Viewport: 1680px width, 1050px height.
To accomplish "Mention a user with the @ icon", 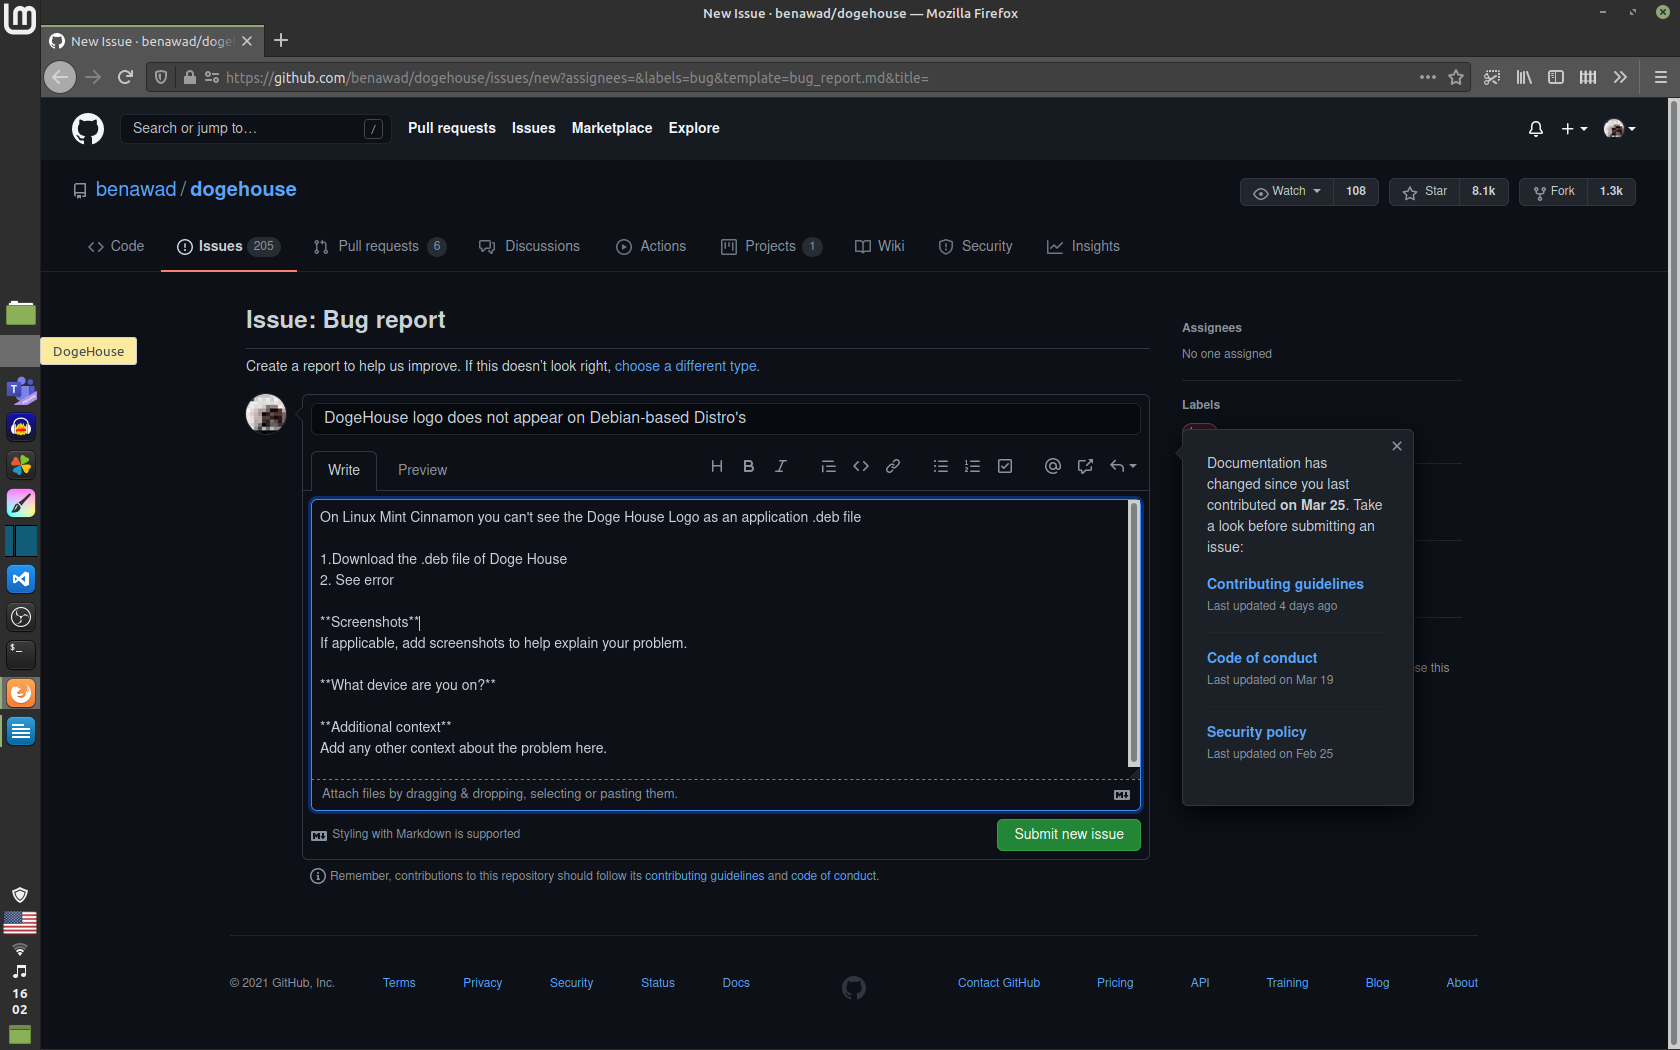I will point(1052,466).
